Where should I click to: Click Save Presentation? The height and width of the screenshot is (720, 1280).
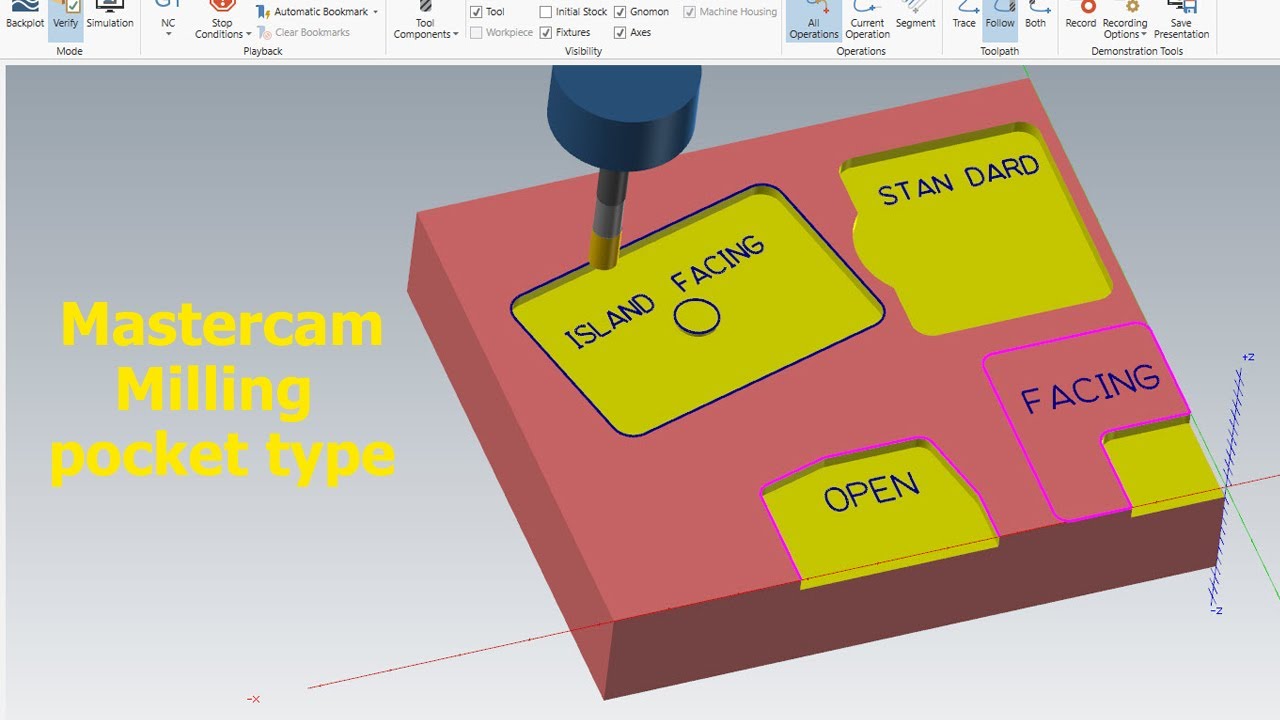point(1181,22)
